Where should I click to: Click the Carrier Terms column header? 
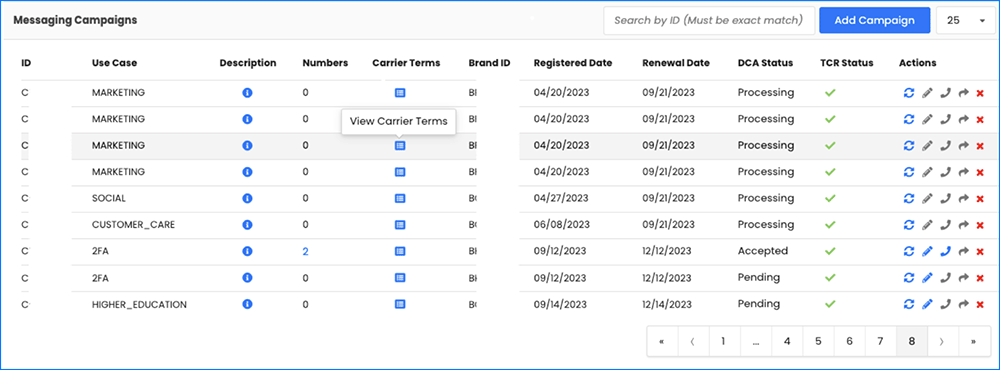(x=406, y=63)
